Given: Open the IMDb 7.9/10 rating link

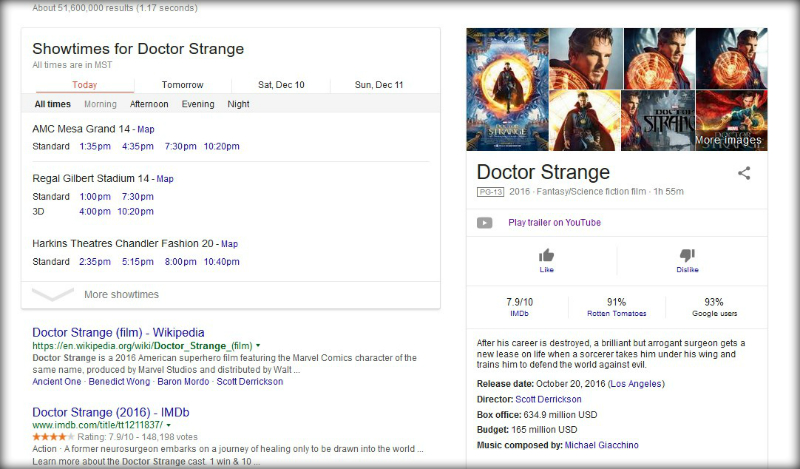Looking at the screenshot, I should 519,307.
